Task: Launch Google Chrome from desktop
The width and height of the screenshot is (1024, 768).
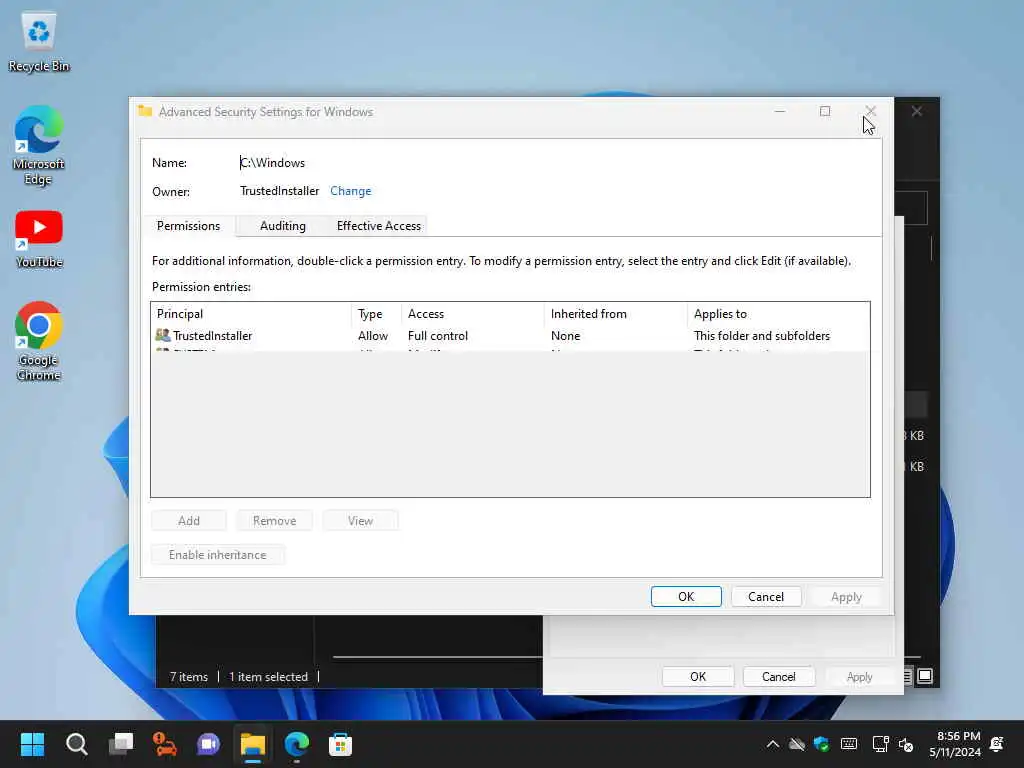Action: pyautogui.click(x=39, y=341)
